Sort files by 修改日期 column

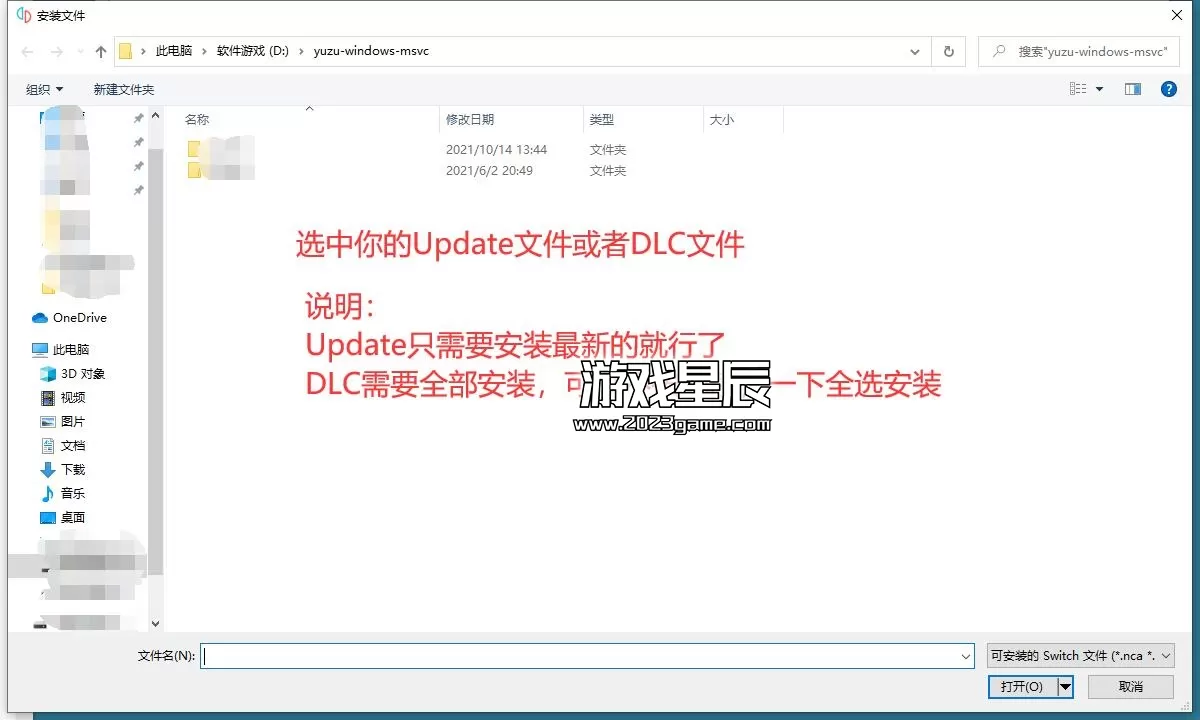click(x=470, y=119)
